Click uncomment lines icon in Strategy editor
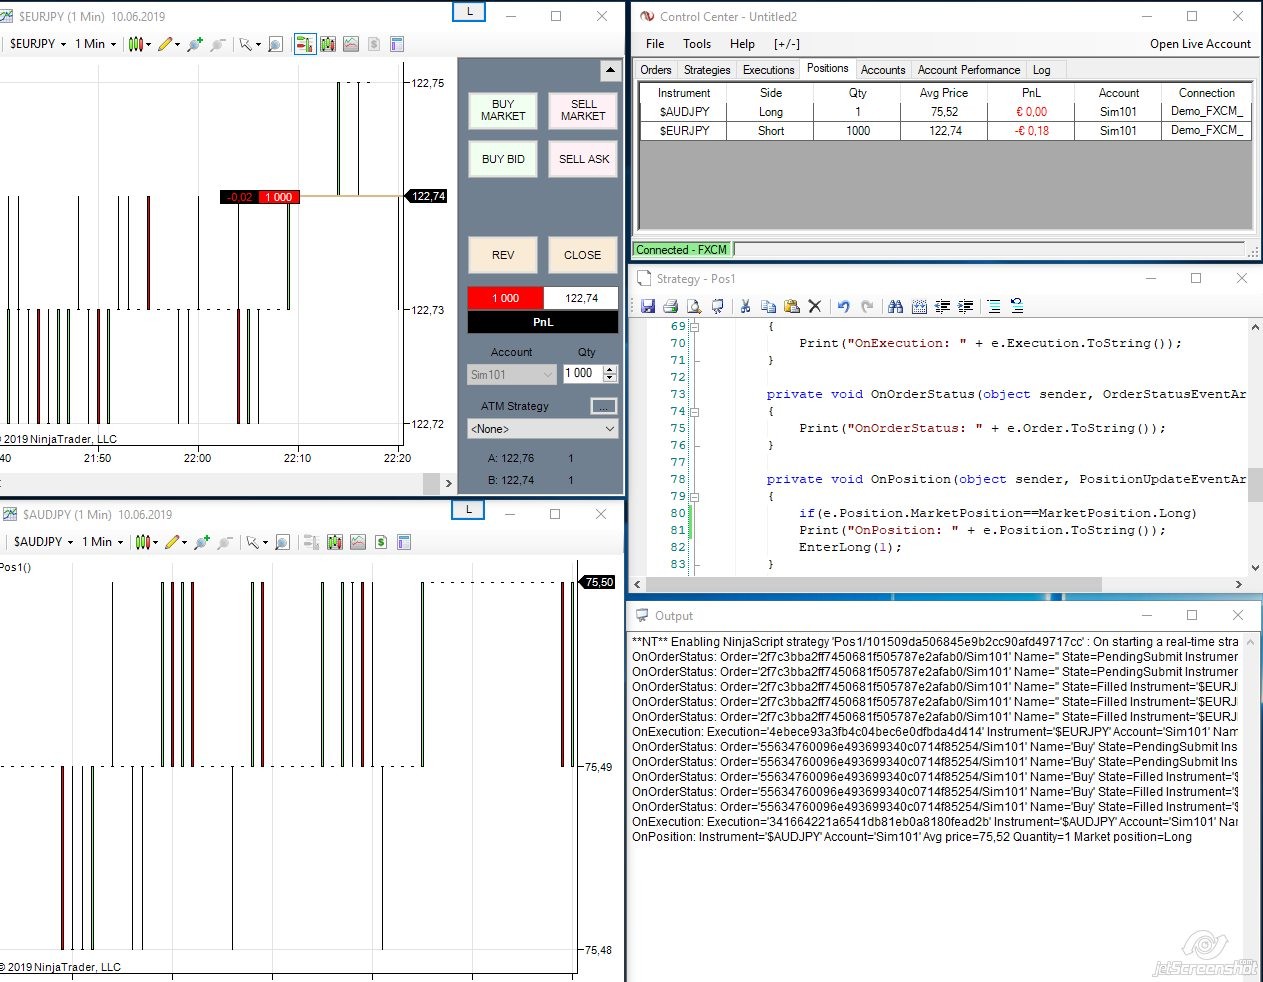Viewport: 1263px width, 982px height. pos(1016,306)
